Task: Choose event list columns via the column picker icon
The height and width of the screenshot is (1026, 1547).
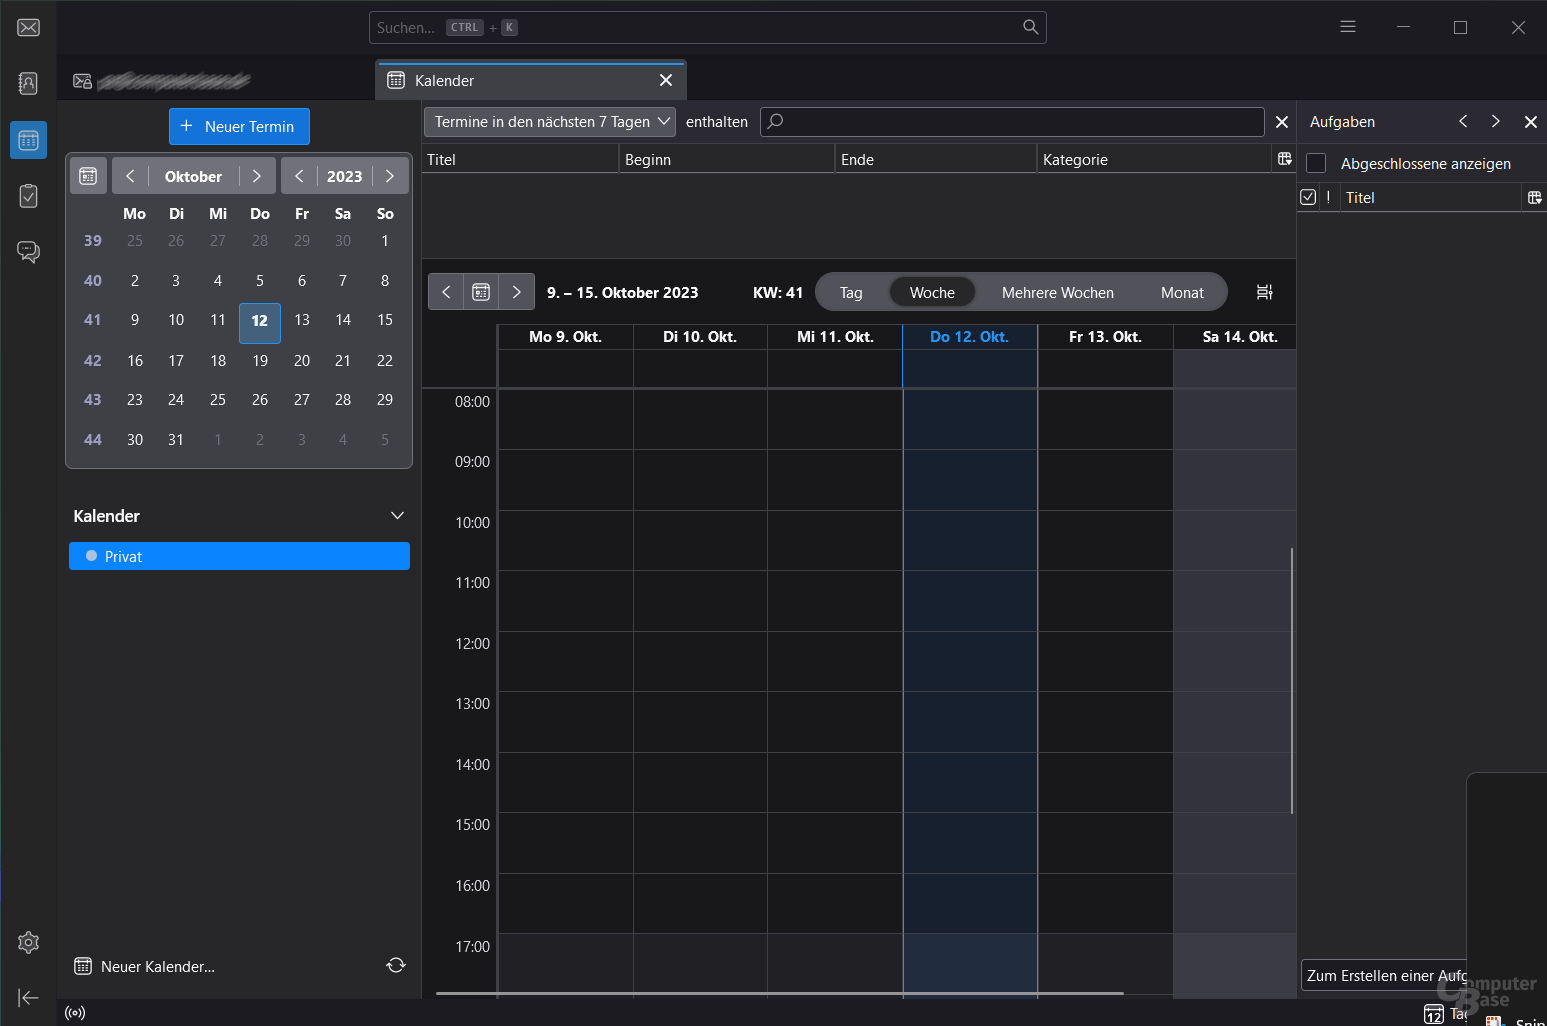Action: coord(1285,159)
